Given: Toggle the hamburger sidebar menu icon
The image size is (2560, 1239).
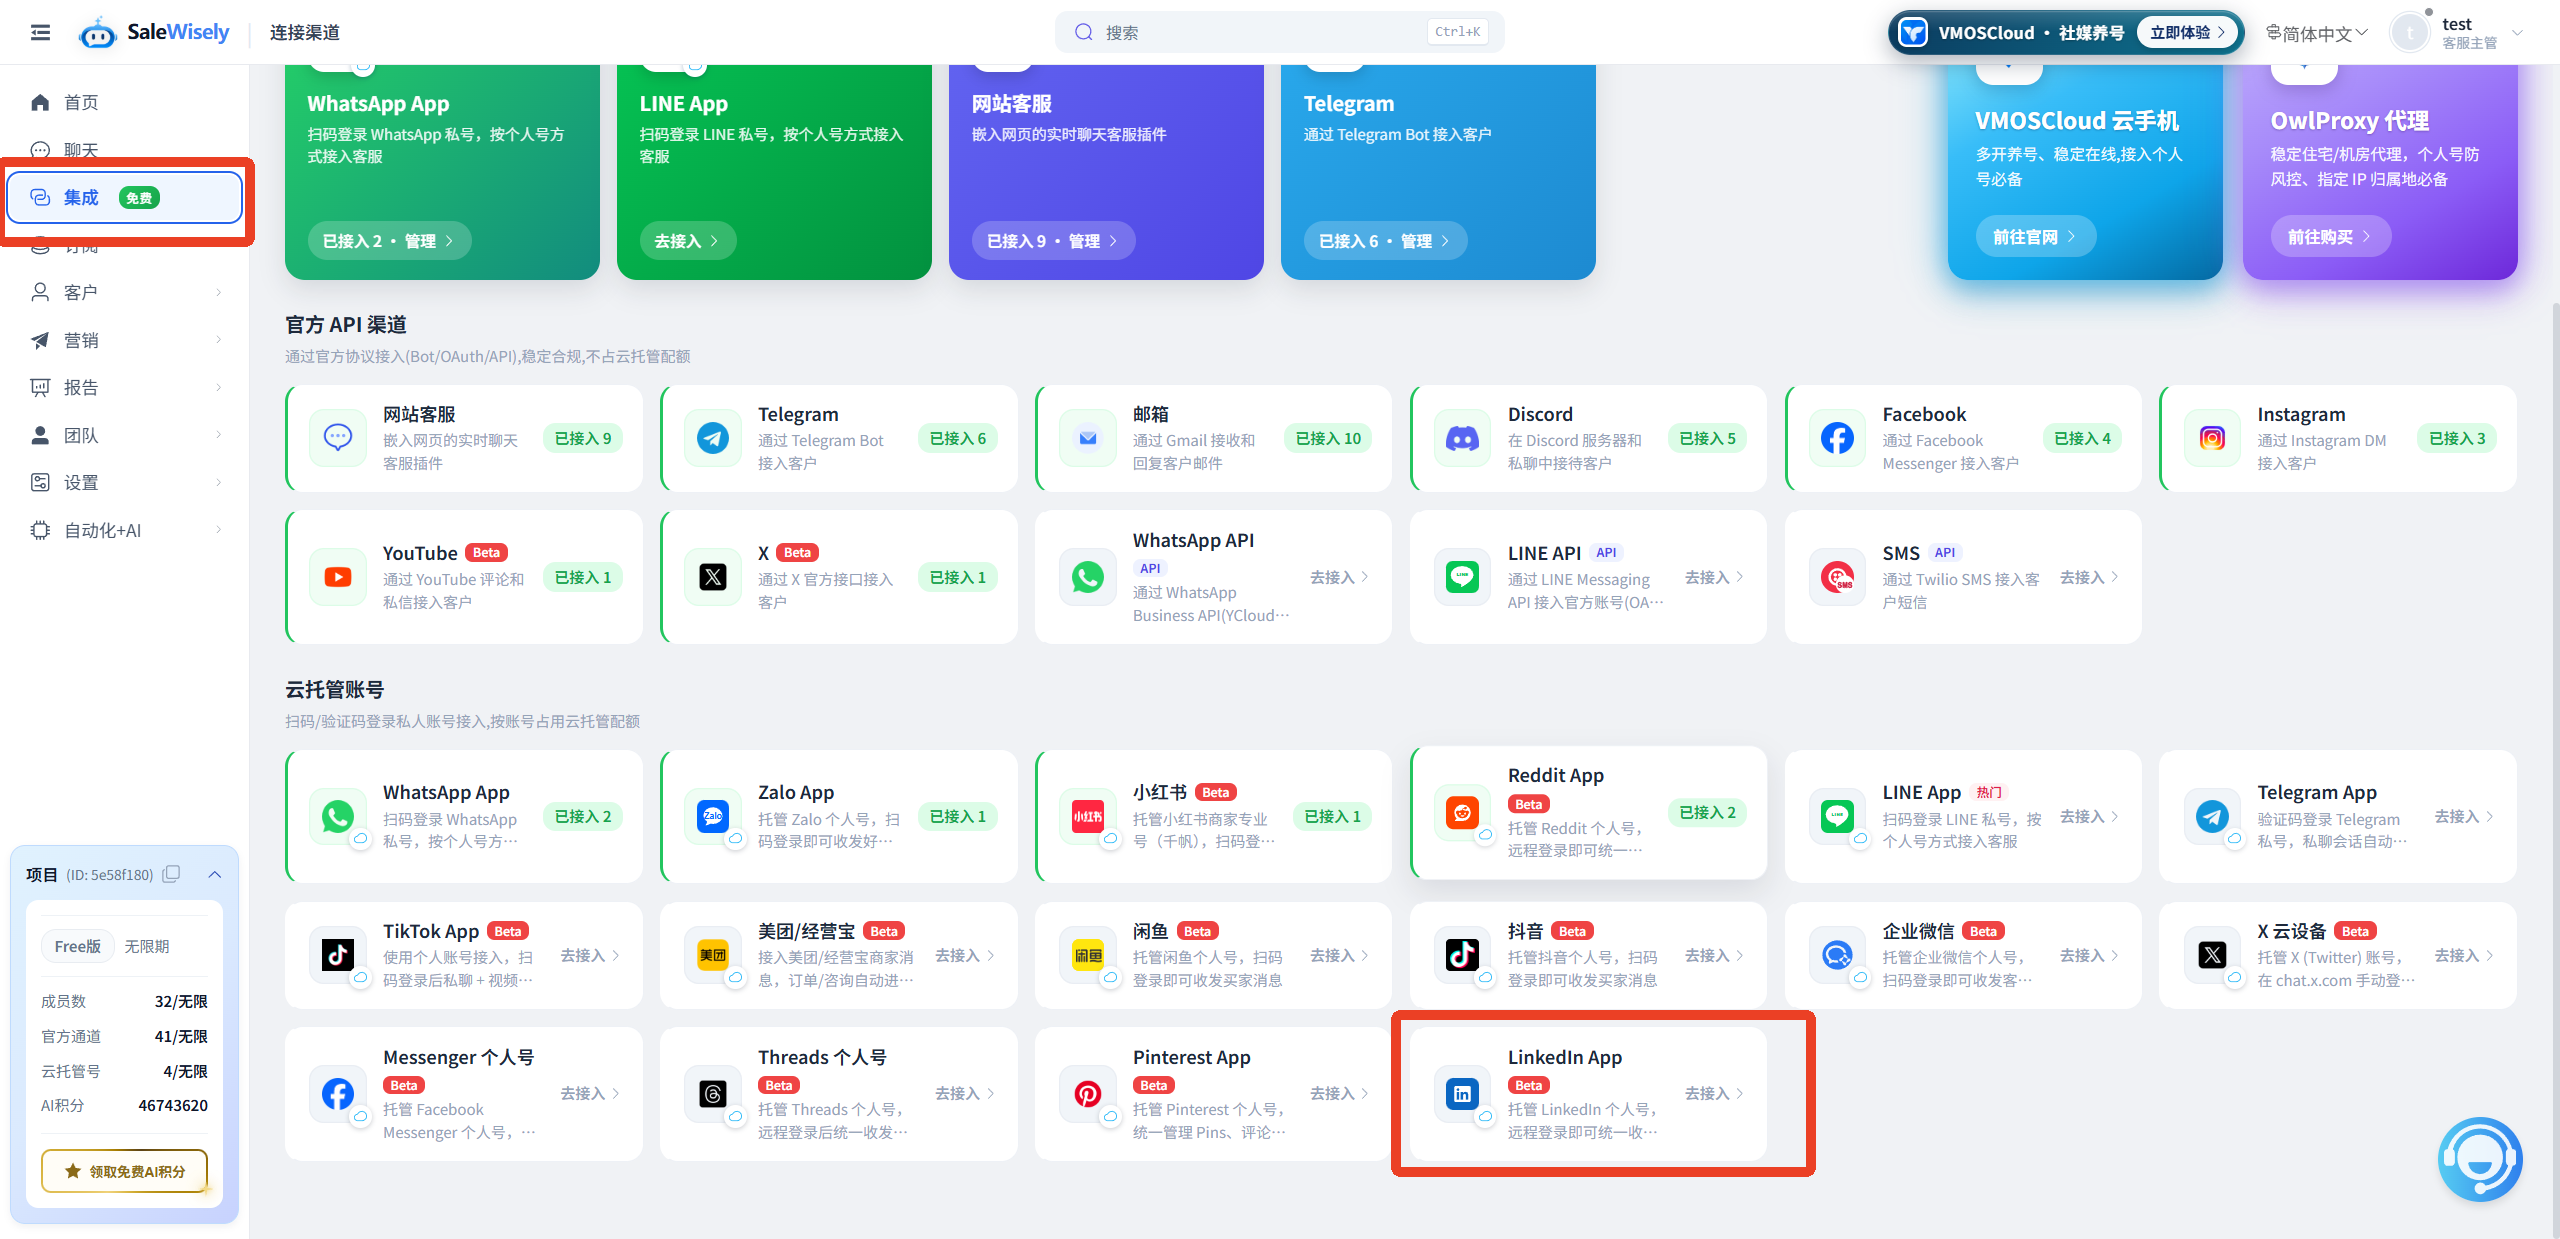Looking at the screenshot, I should click(x=40, y=33).
